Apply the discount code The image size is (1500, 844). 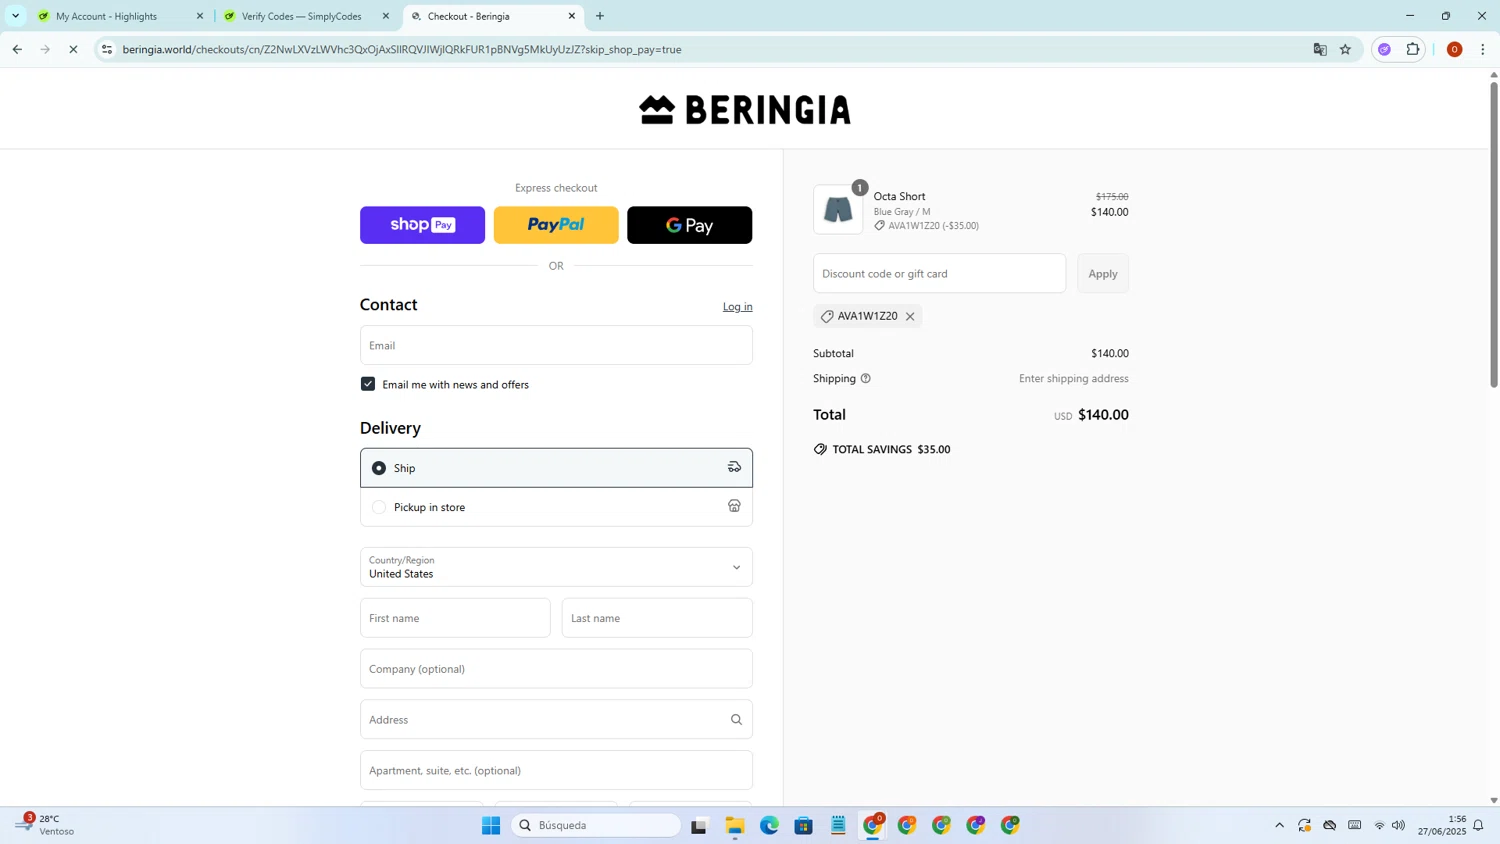tap(1103, 273)
